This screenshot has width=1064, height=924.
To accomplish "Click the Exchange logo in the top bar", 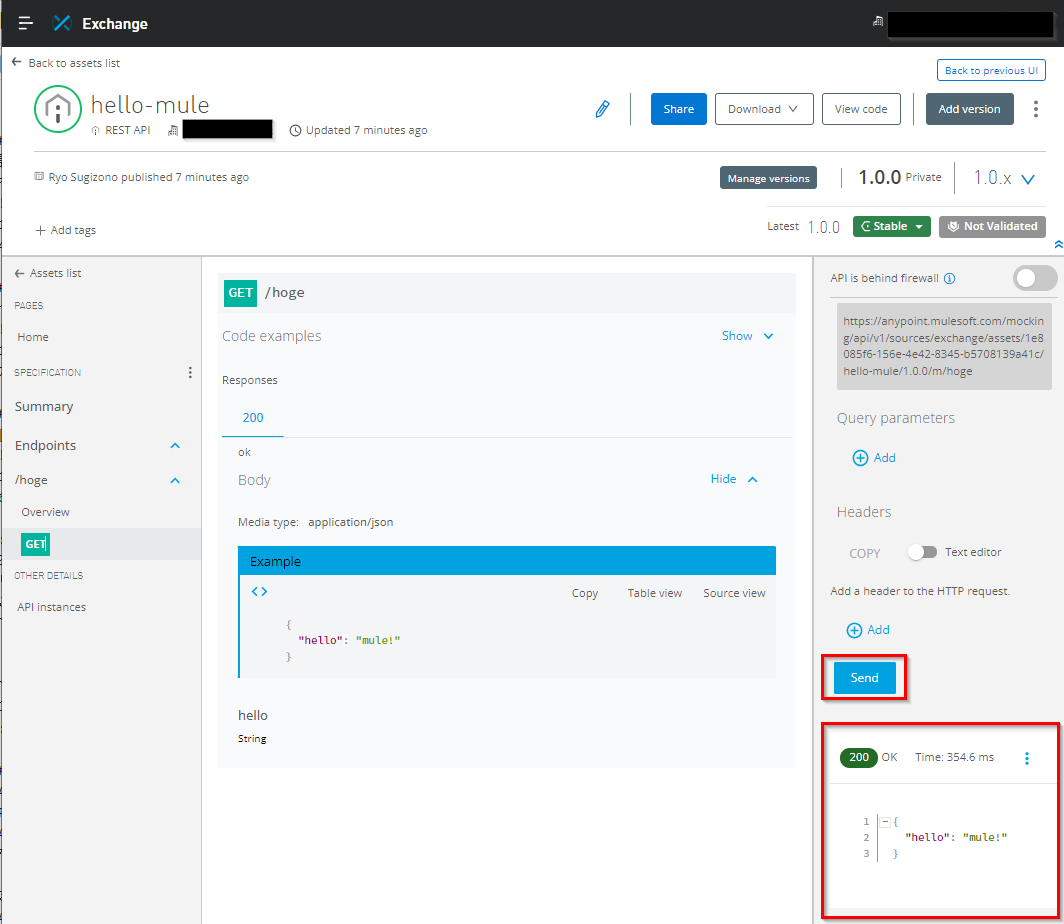I will tap(63, 23).
